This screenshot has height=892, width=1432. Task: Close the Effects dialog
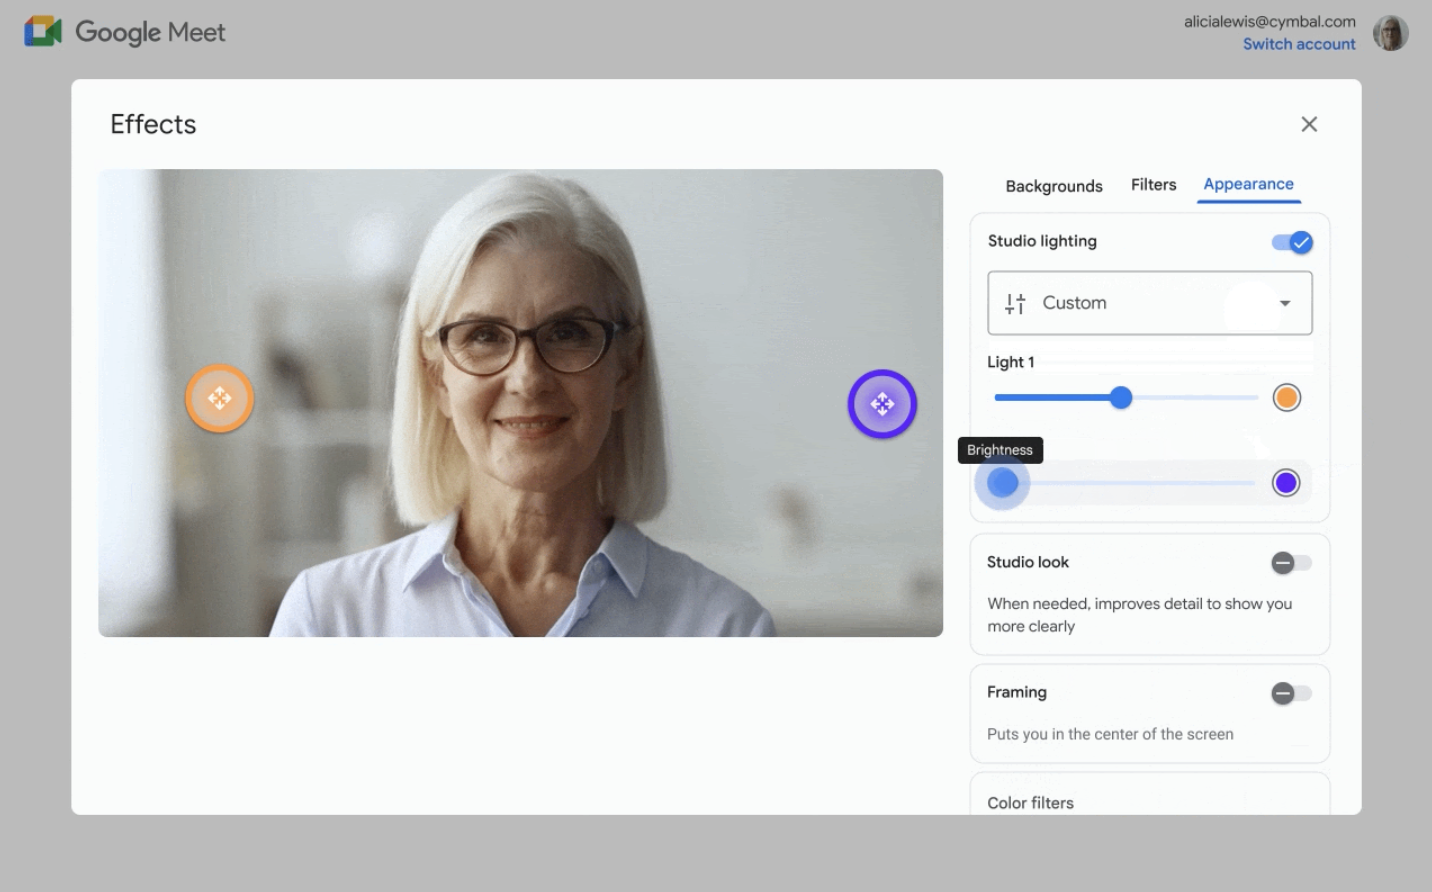1309,124
